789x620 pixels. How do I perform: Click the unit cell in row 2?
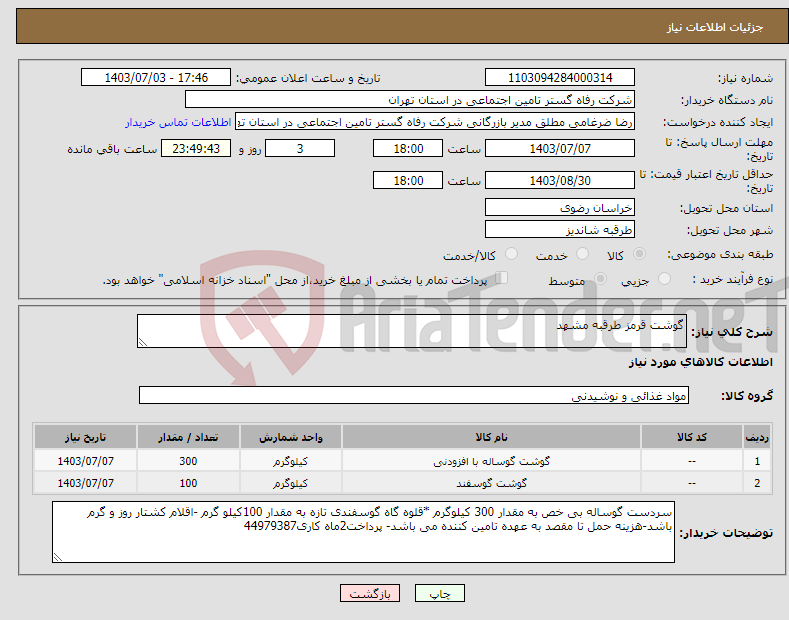(290, 483)
